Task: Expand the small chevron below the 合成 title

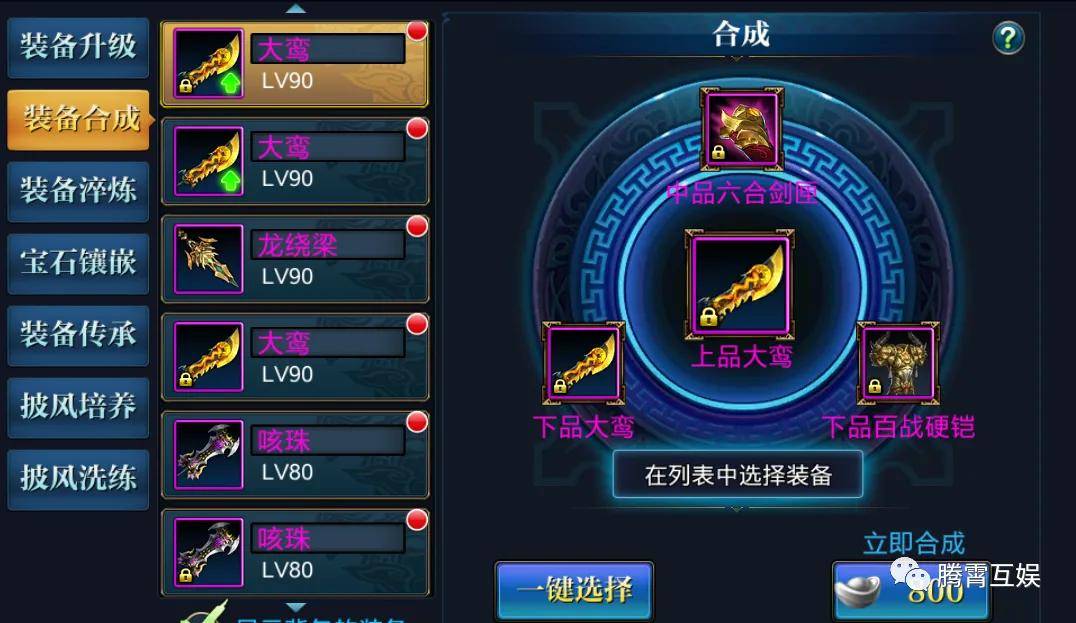Action: coord(736,59)
